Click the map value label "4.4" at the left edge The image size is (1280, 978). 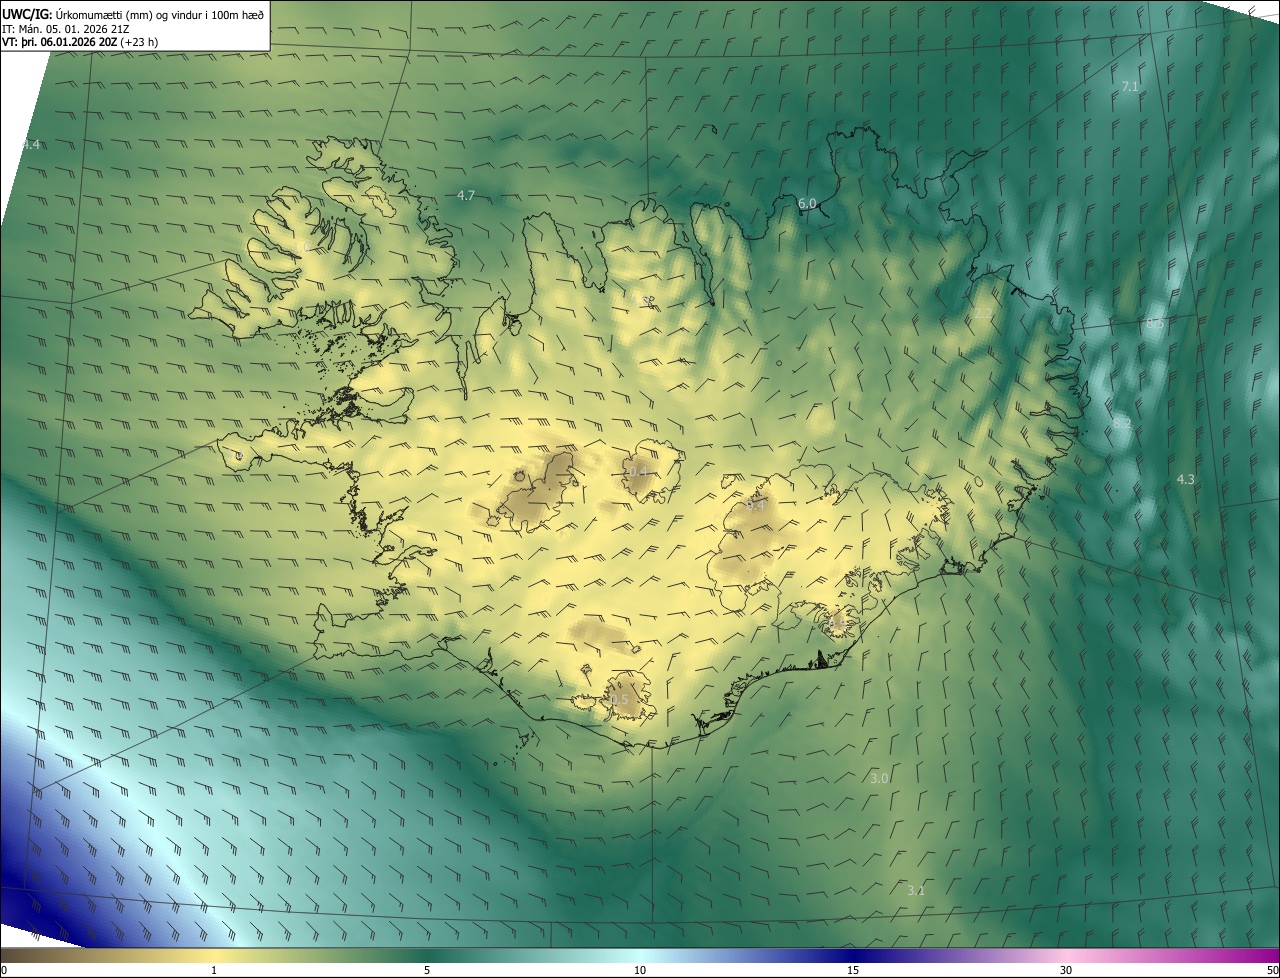[31, 145]
